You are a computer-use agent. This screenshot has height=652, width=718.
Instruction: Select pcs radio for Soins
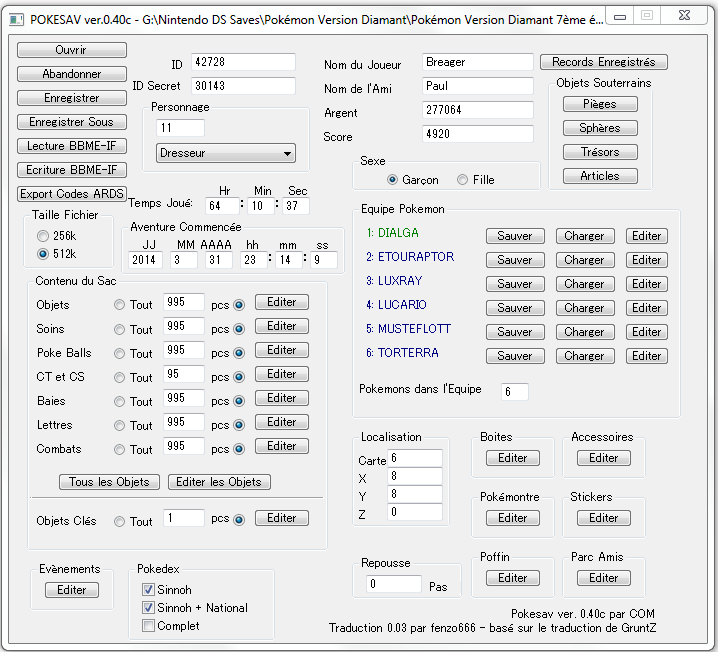(239, 329)
